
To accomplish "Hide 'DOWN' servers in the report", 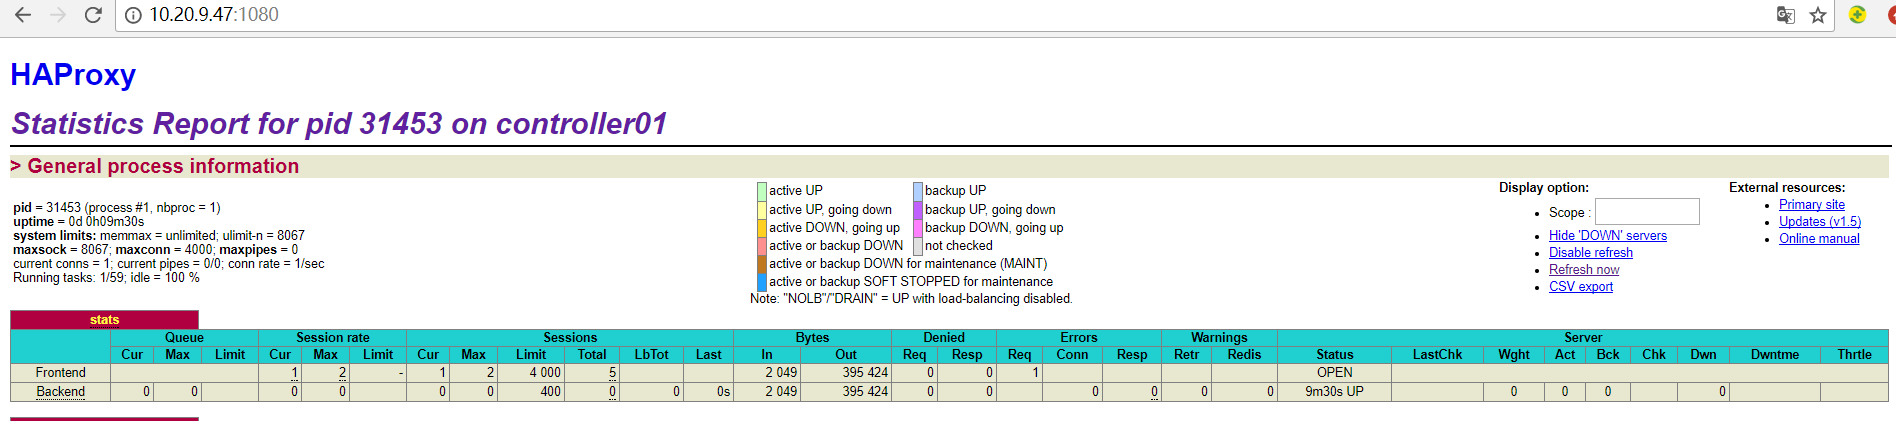I will tap(1608, 235).
